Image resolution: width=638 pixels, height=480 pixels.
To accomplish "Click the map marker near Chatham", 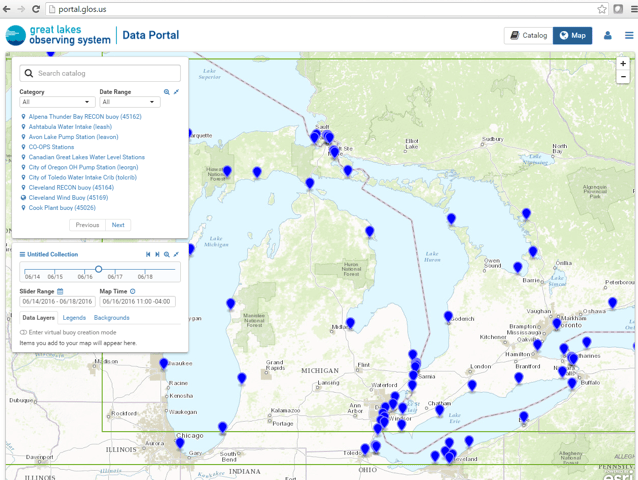I will [439, 410].
